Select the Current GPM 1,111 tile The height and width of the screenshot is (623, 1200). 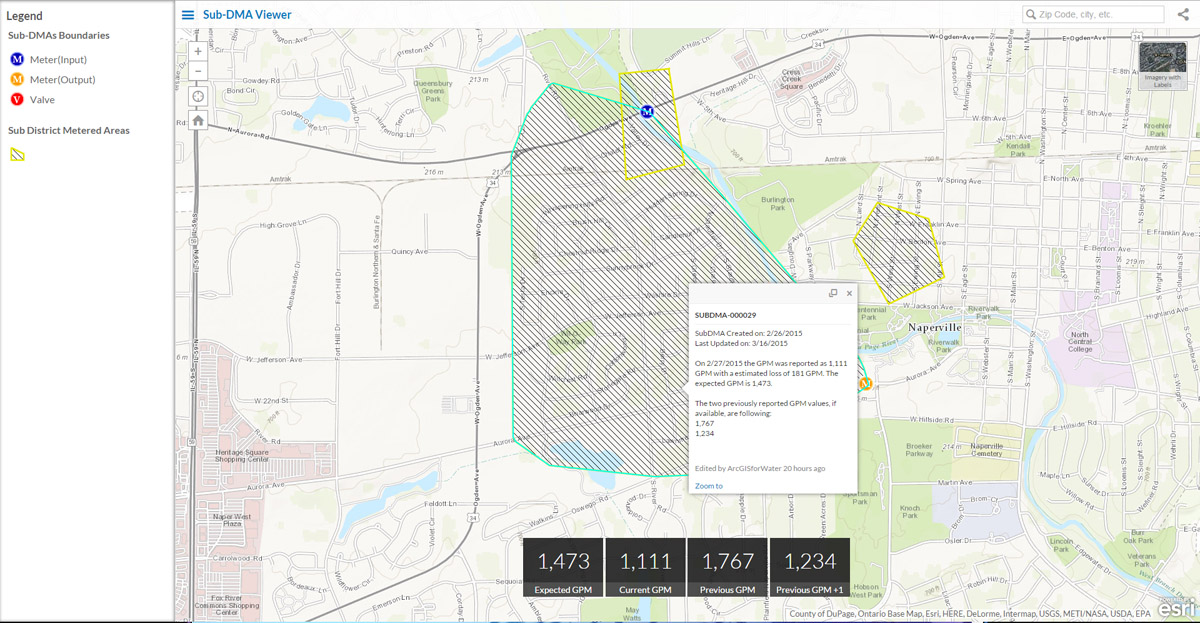pyautogui.click(x=645, y=568)
